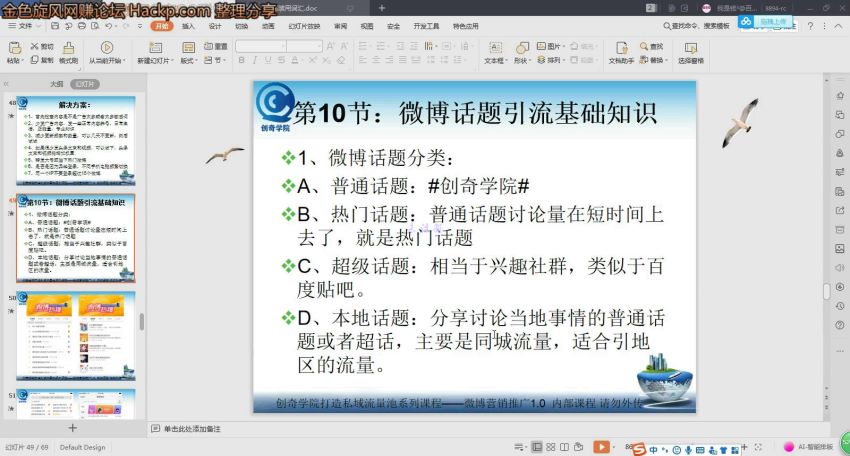Toggle Bold formatting
This screenshot has width=850, height=456.
(x=241, y=60)
